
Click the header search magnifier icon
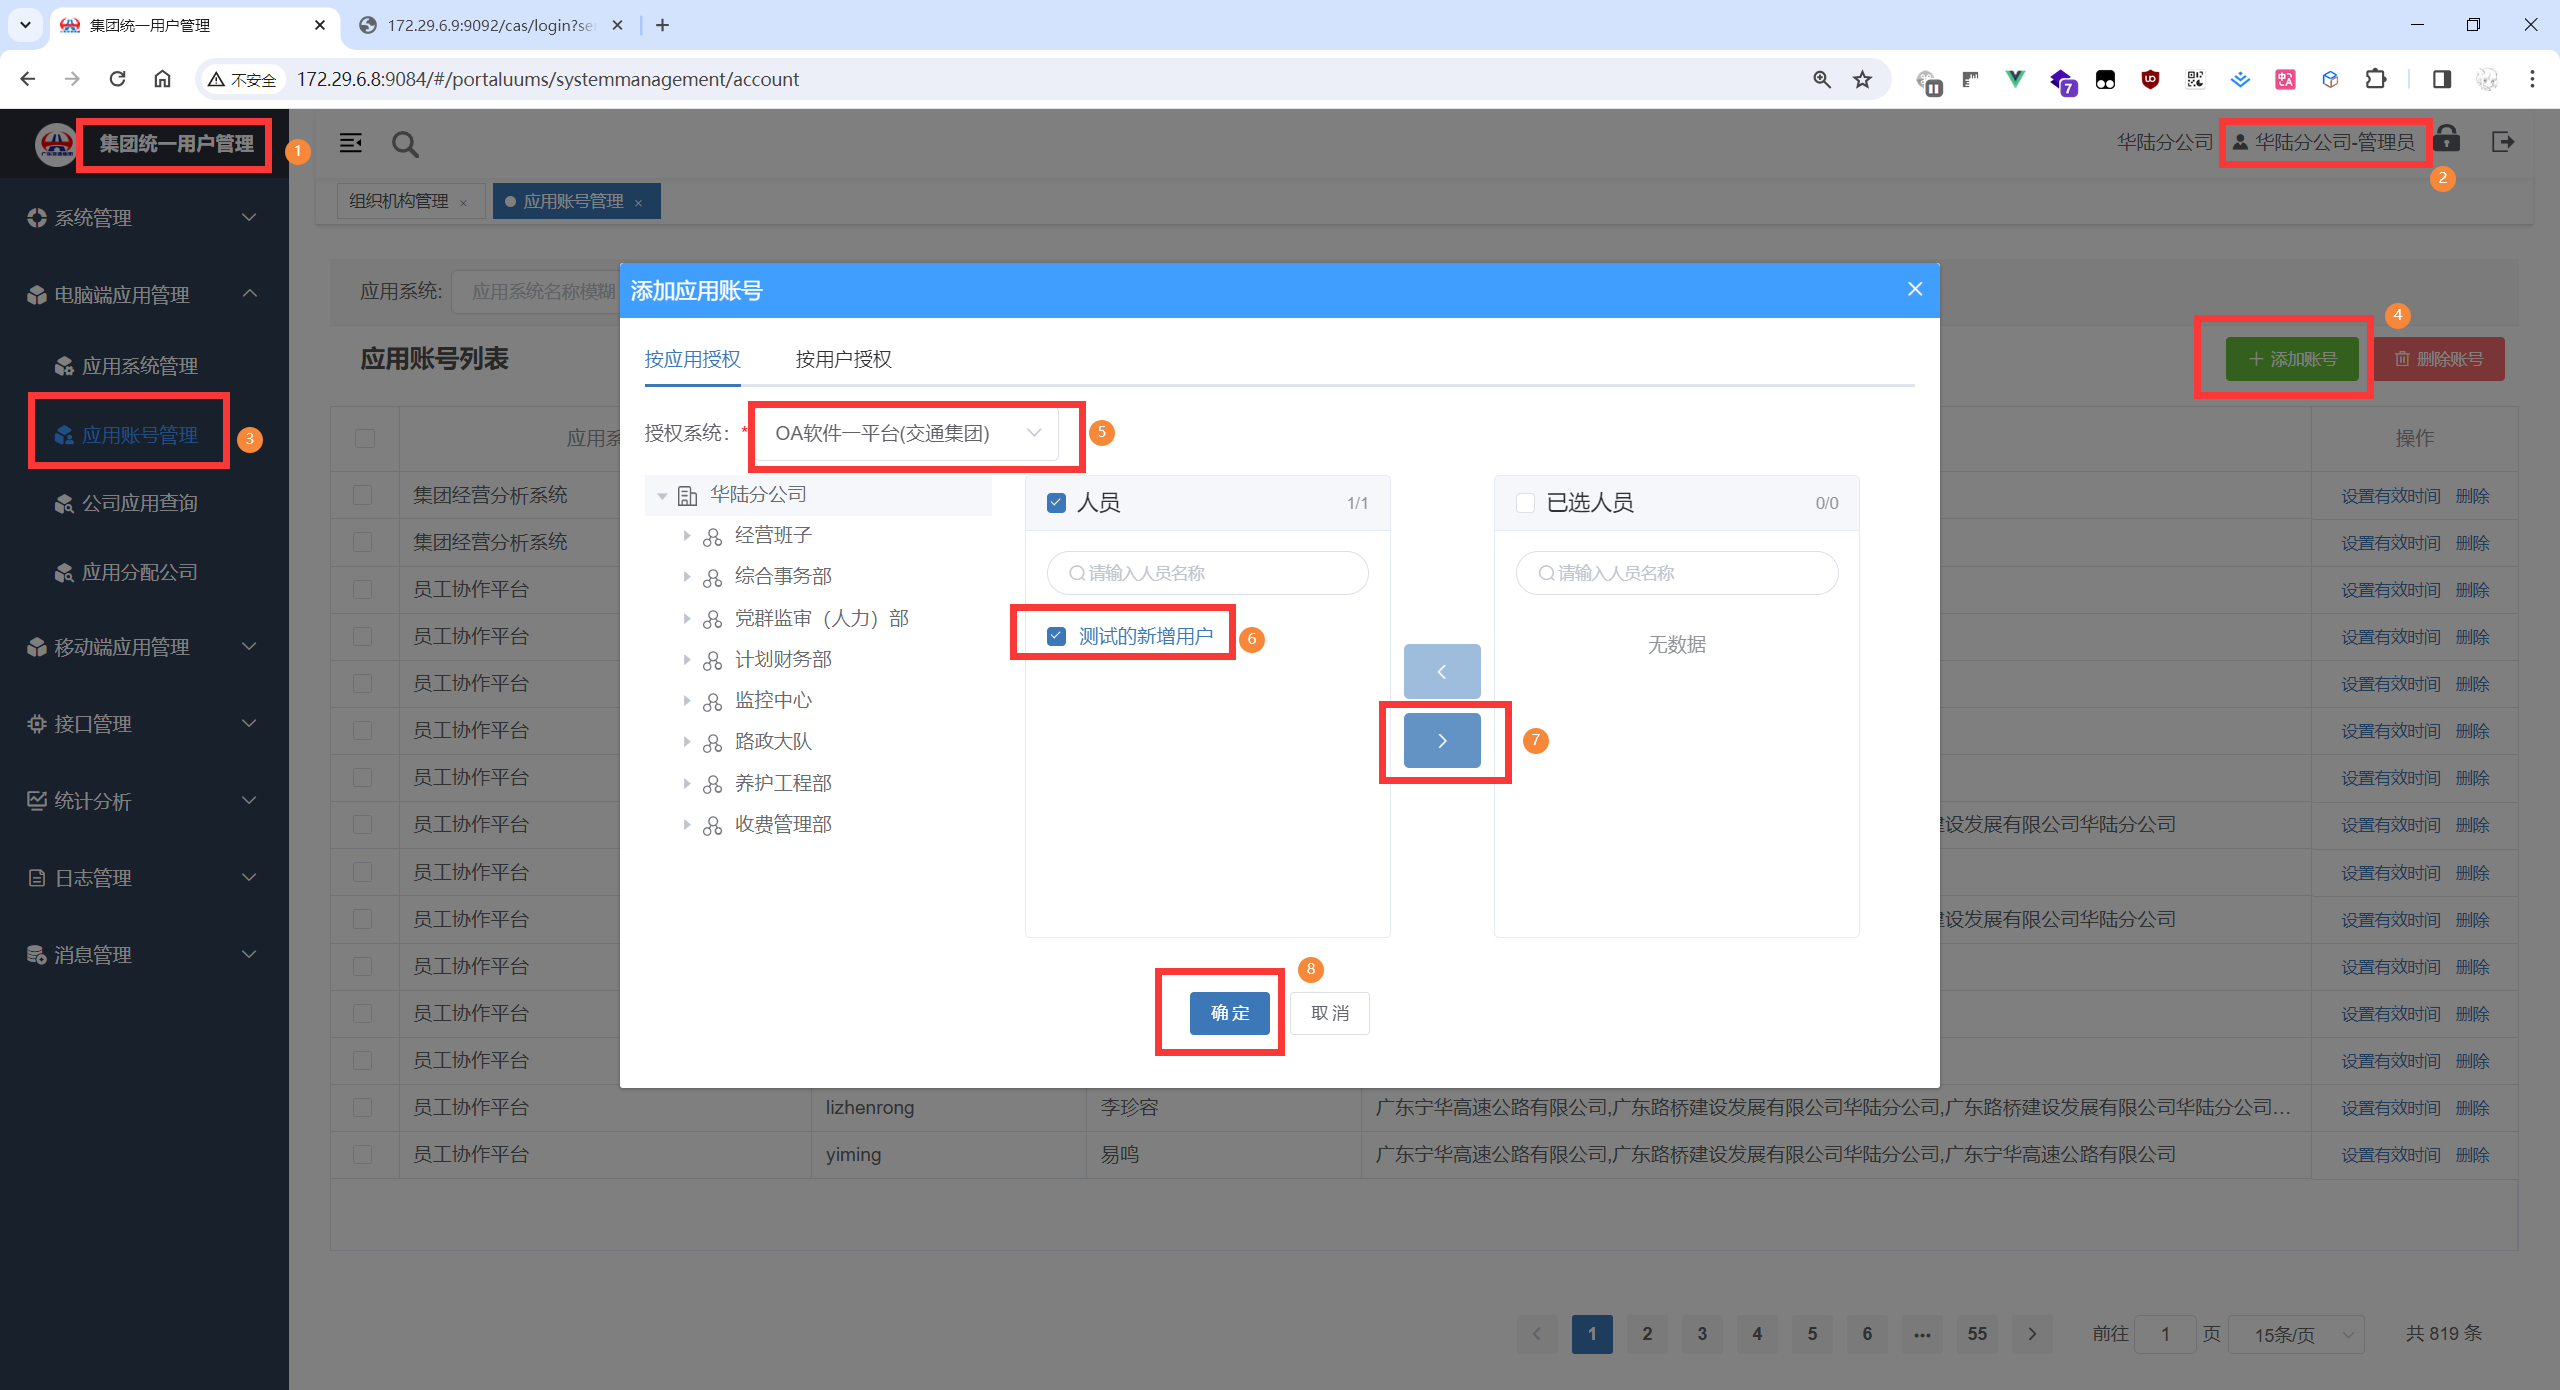(x=404, y=145)
